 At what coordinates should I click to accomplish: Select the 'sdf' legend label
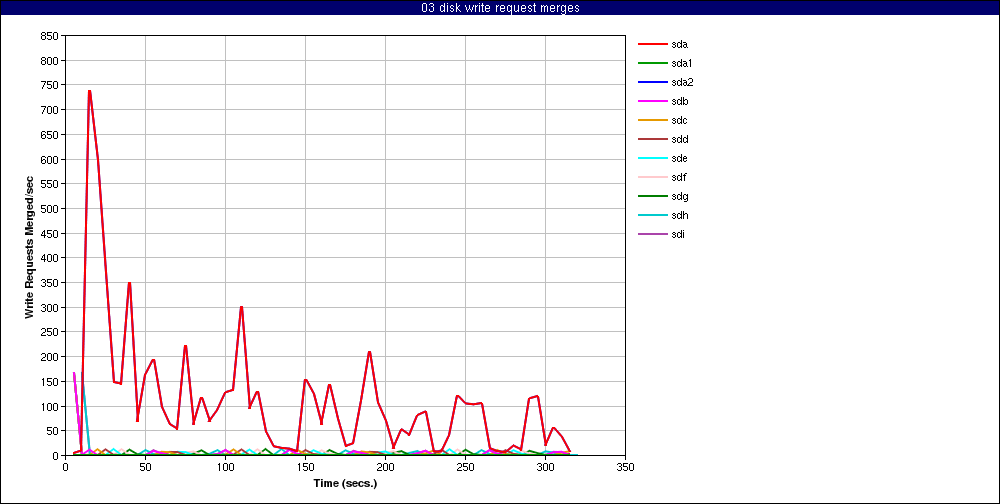[x=679, y=177]
